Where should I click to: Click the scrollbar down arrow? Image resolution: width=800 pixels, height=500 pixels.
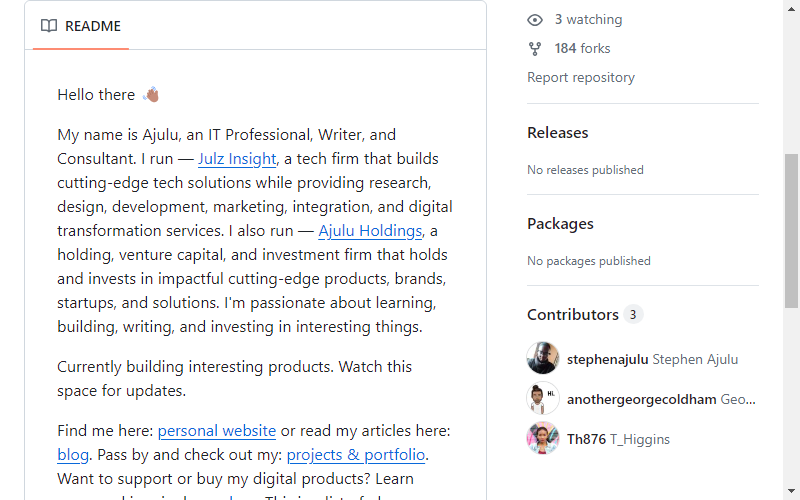click(x=791, y=491)
